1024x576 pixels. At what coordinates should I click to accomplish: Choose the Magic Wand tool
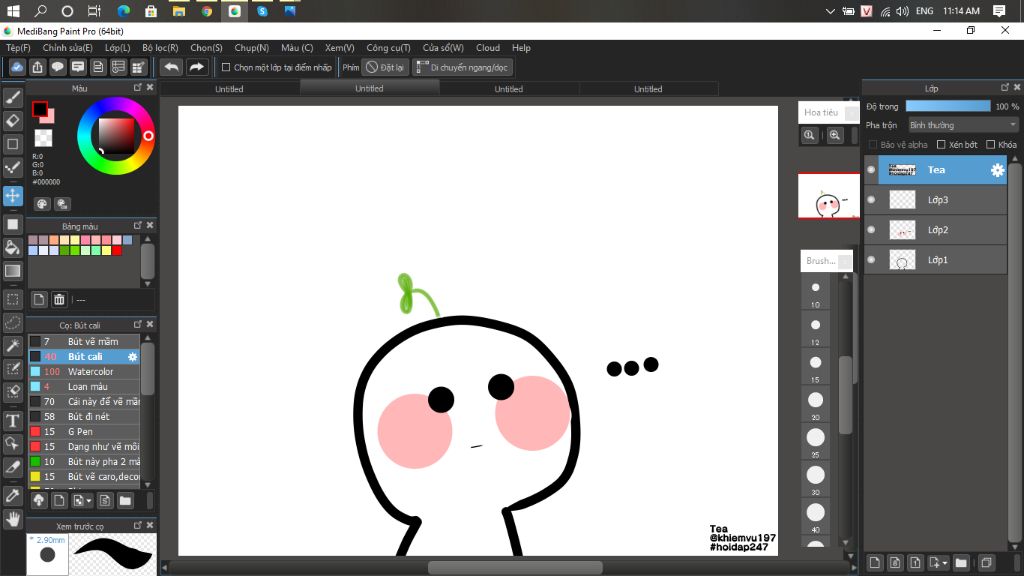13,346
